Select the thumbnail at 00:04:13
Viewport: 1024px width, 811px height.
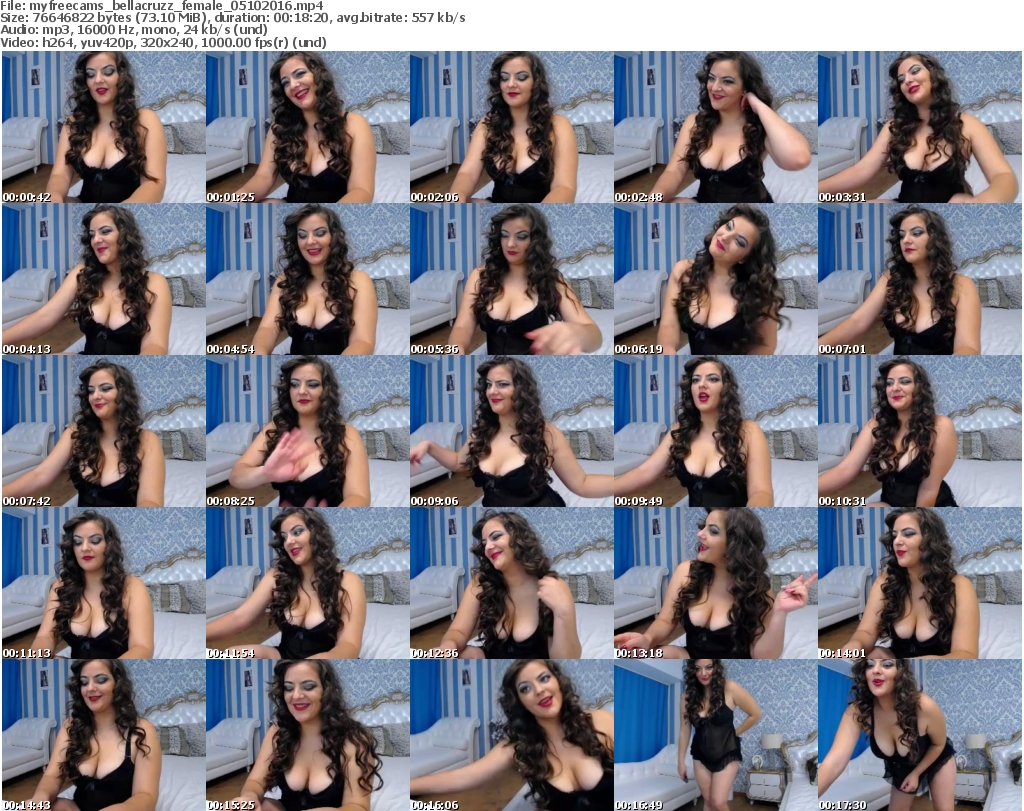102,280
